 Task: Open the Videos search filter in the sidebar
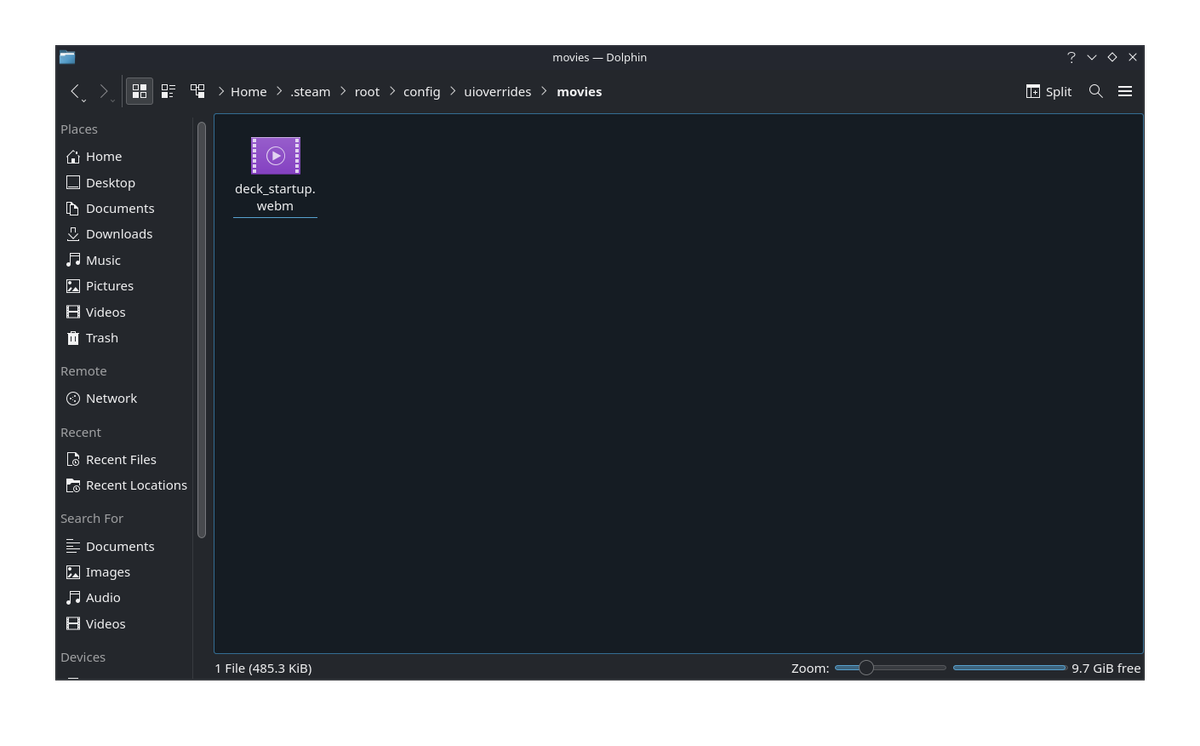tap(104, 623)
